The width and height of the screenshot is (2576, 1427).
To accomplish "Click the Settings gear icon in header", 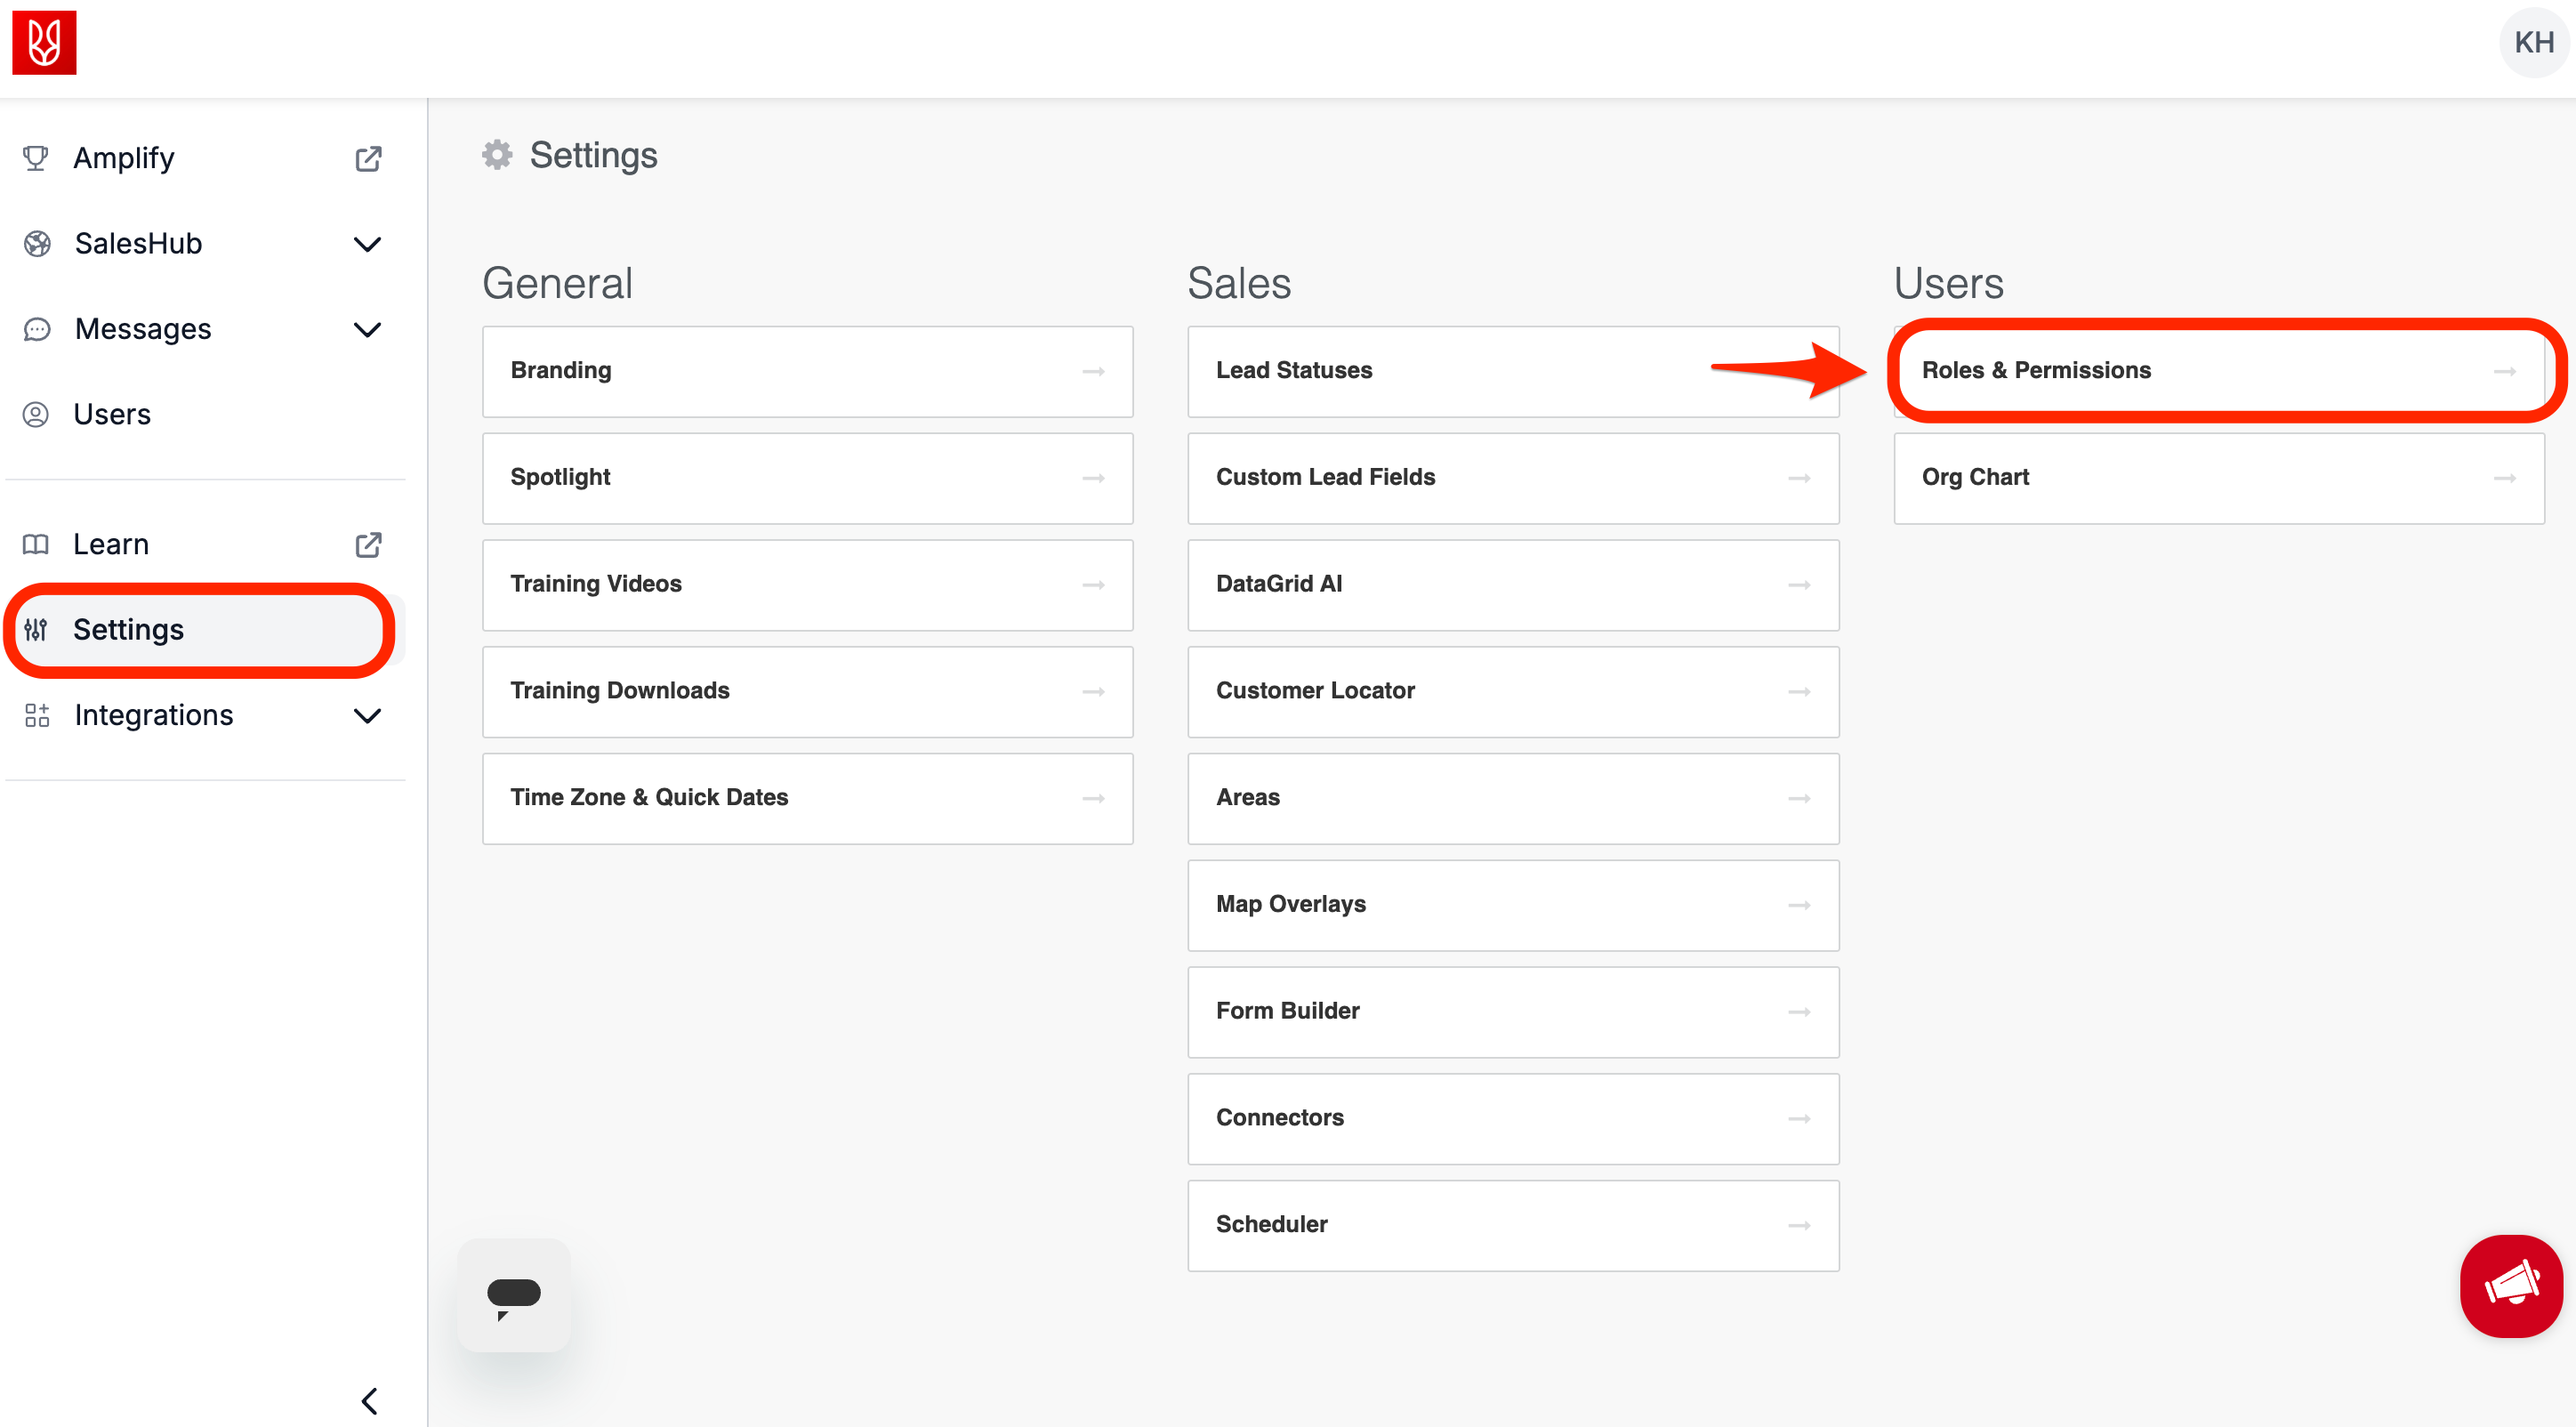I will click(x=497, y=155).
